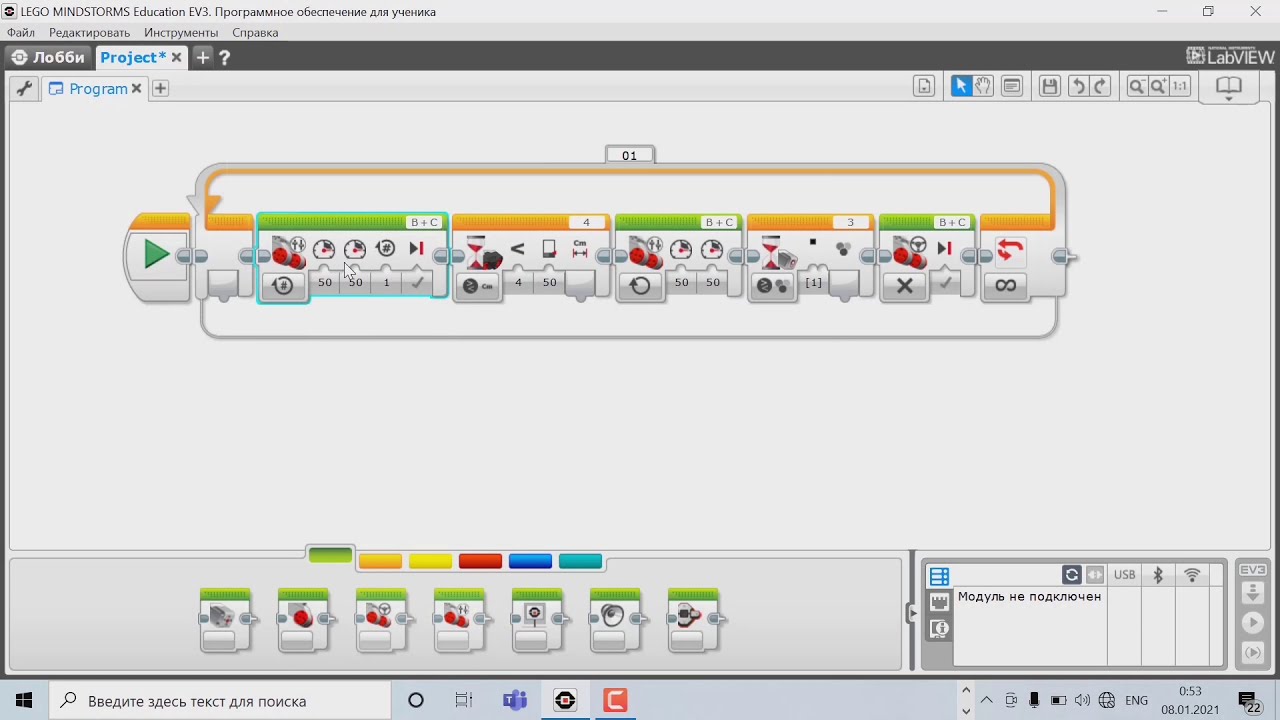1280x720 pixels.
Task: Open Move Steering block Off mode selector
Action: click(905, 285)
